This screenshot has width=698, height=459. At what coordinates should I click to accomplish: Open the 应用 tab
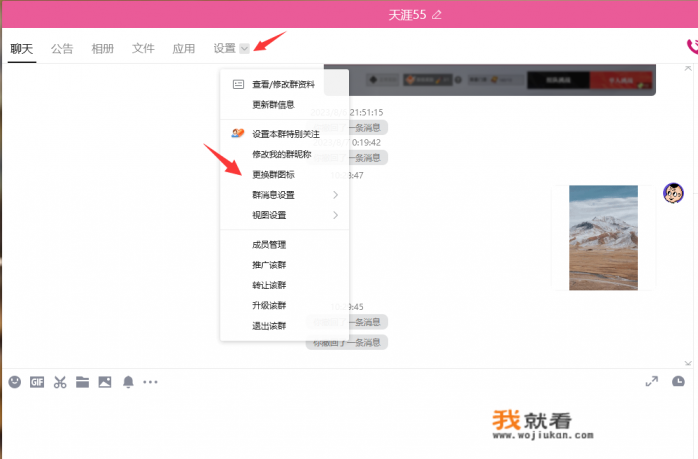pyautogui.click(x=183, y=49)
